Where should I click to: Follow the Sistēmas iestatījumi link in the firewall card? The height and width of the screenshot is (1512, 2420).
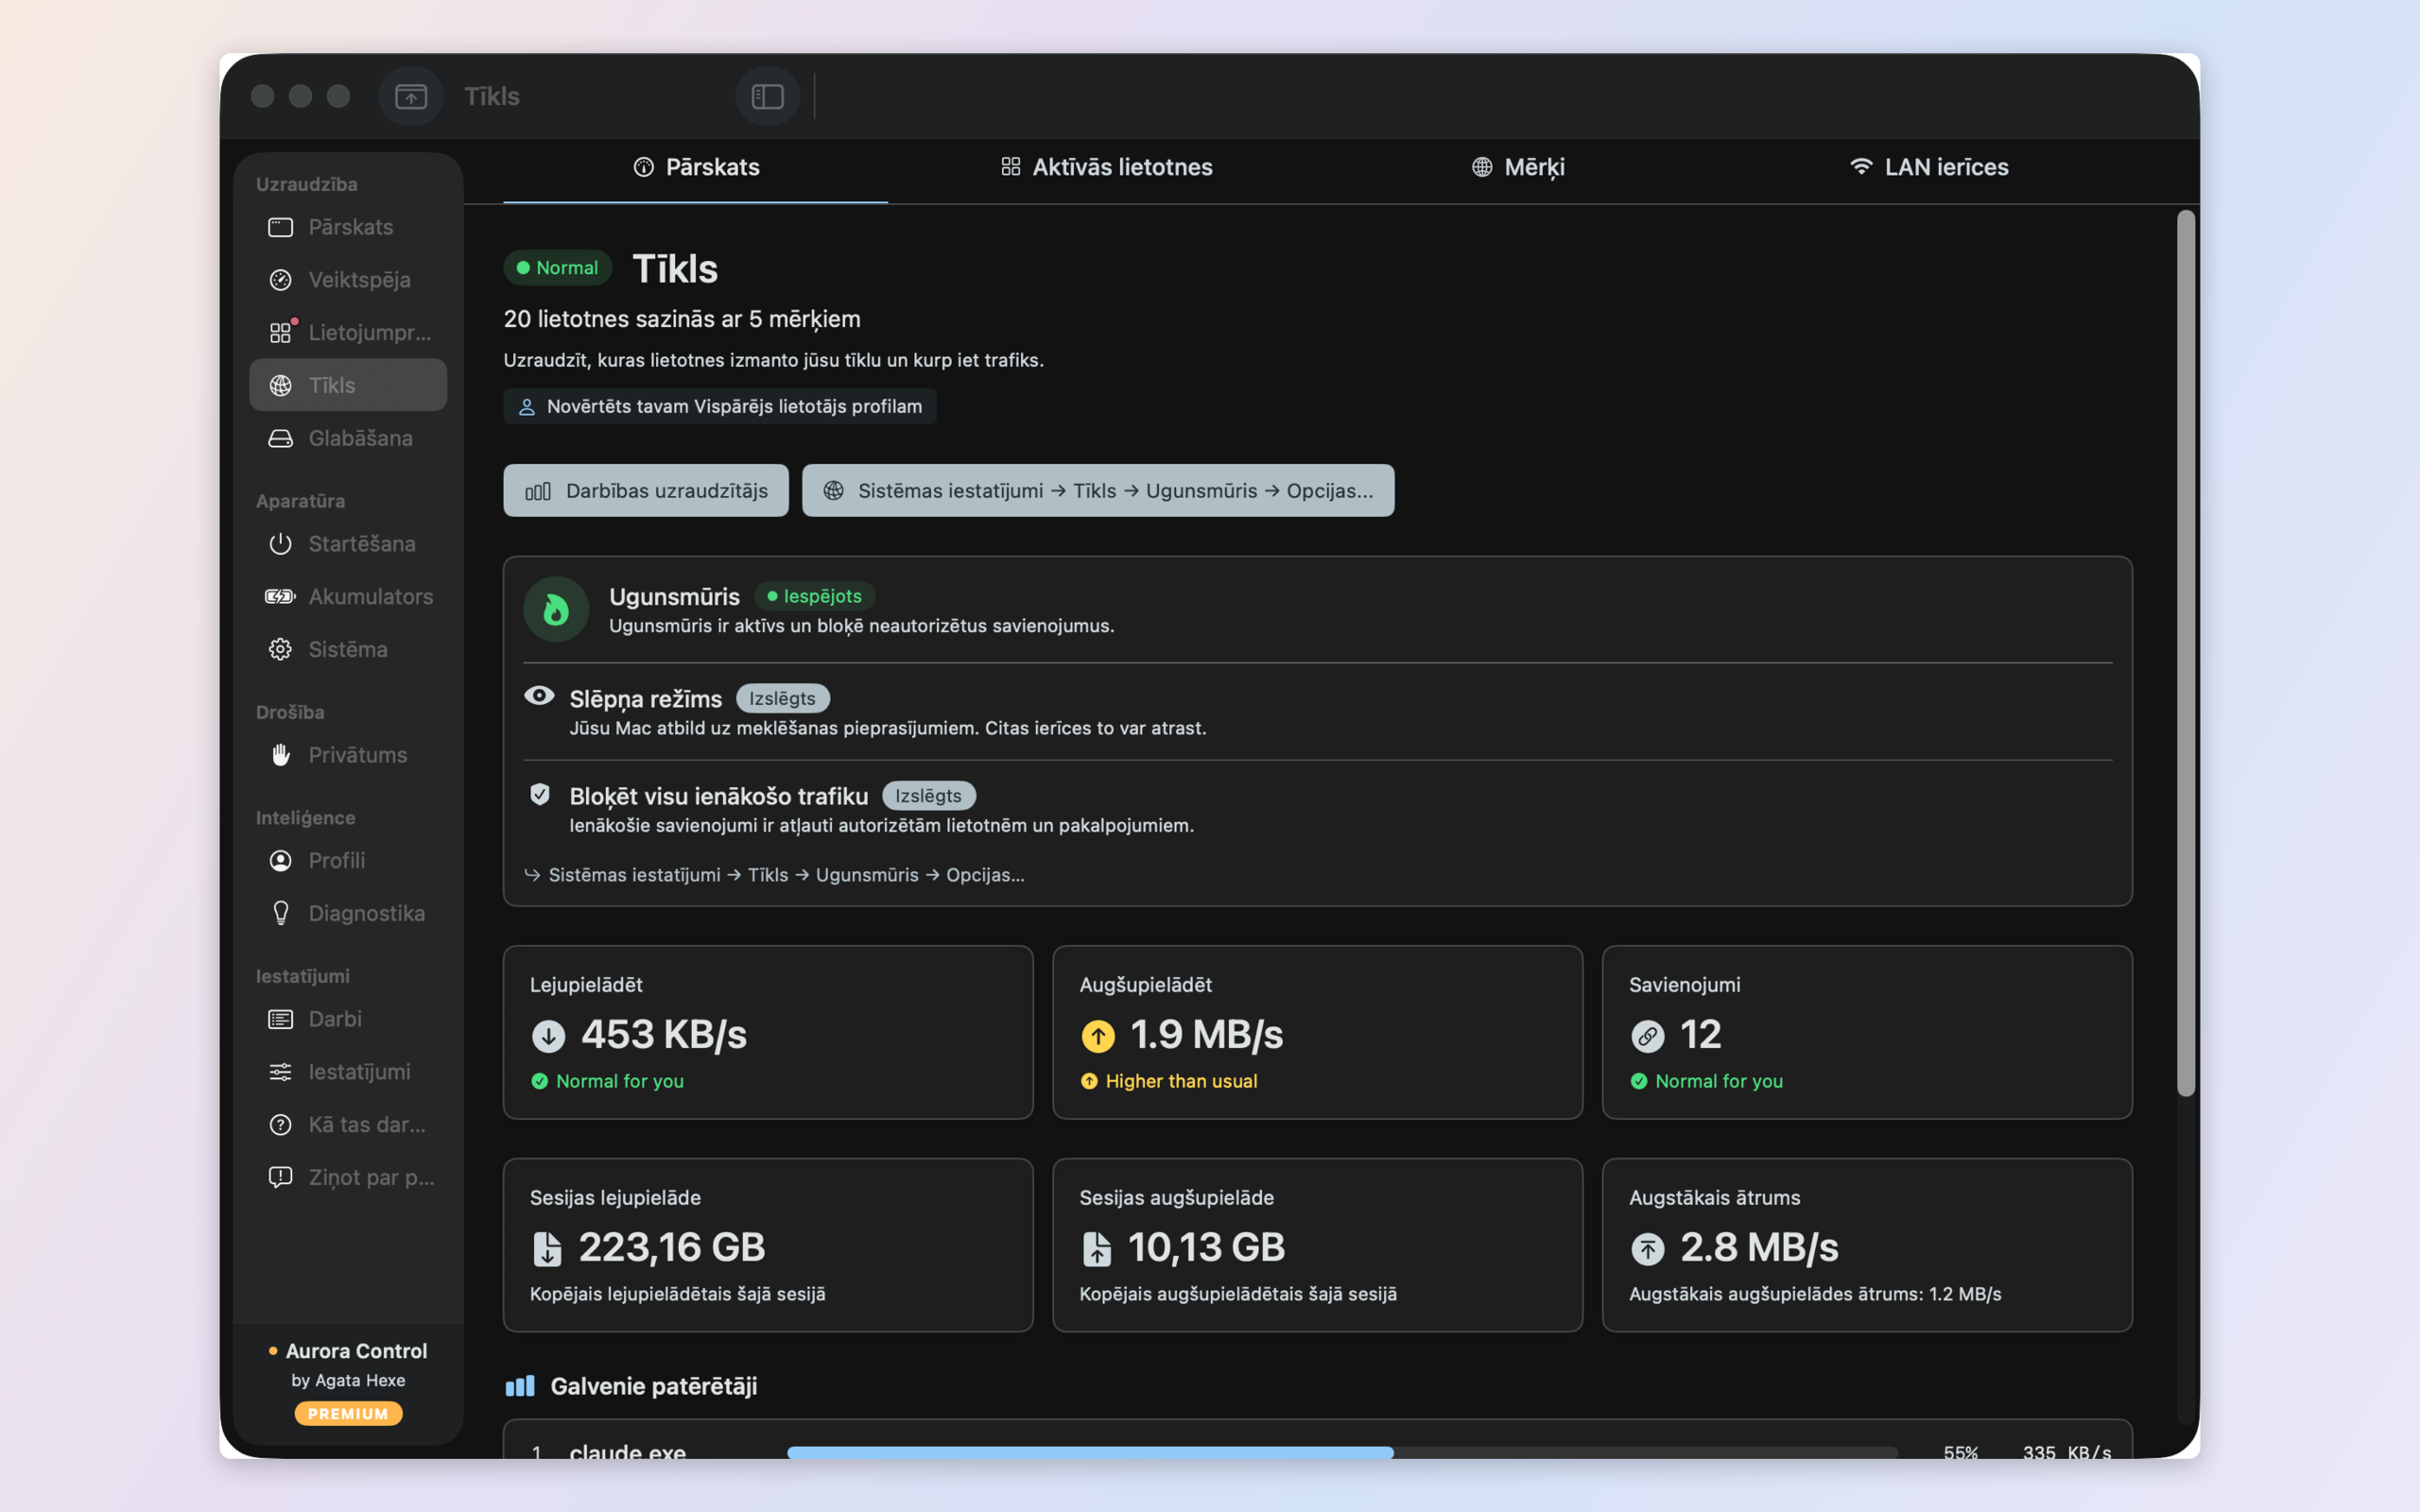tap(775, 875)
